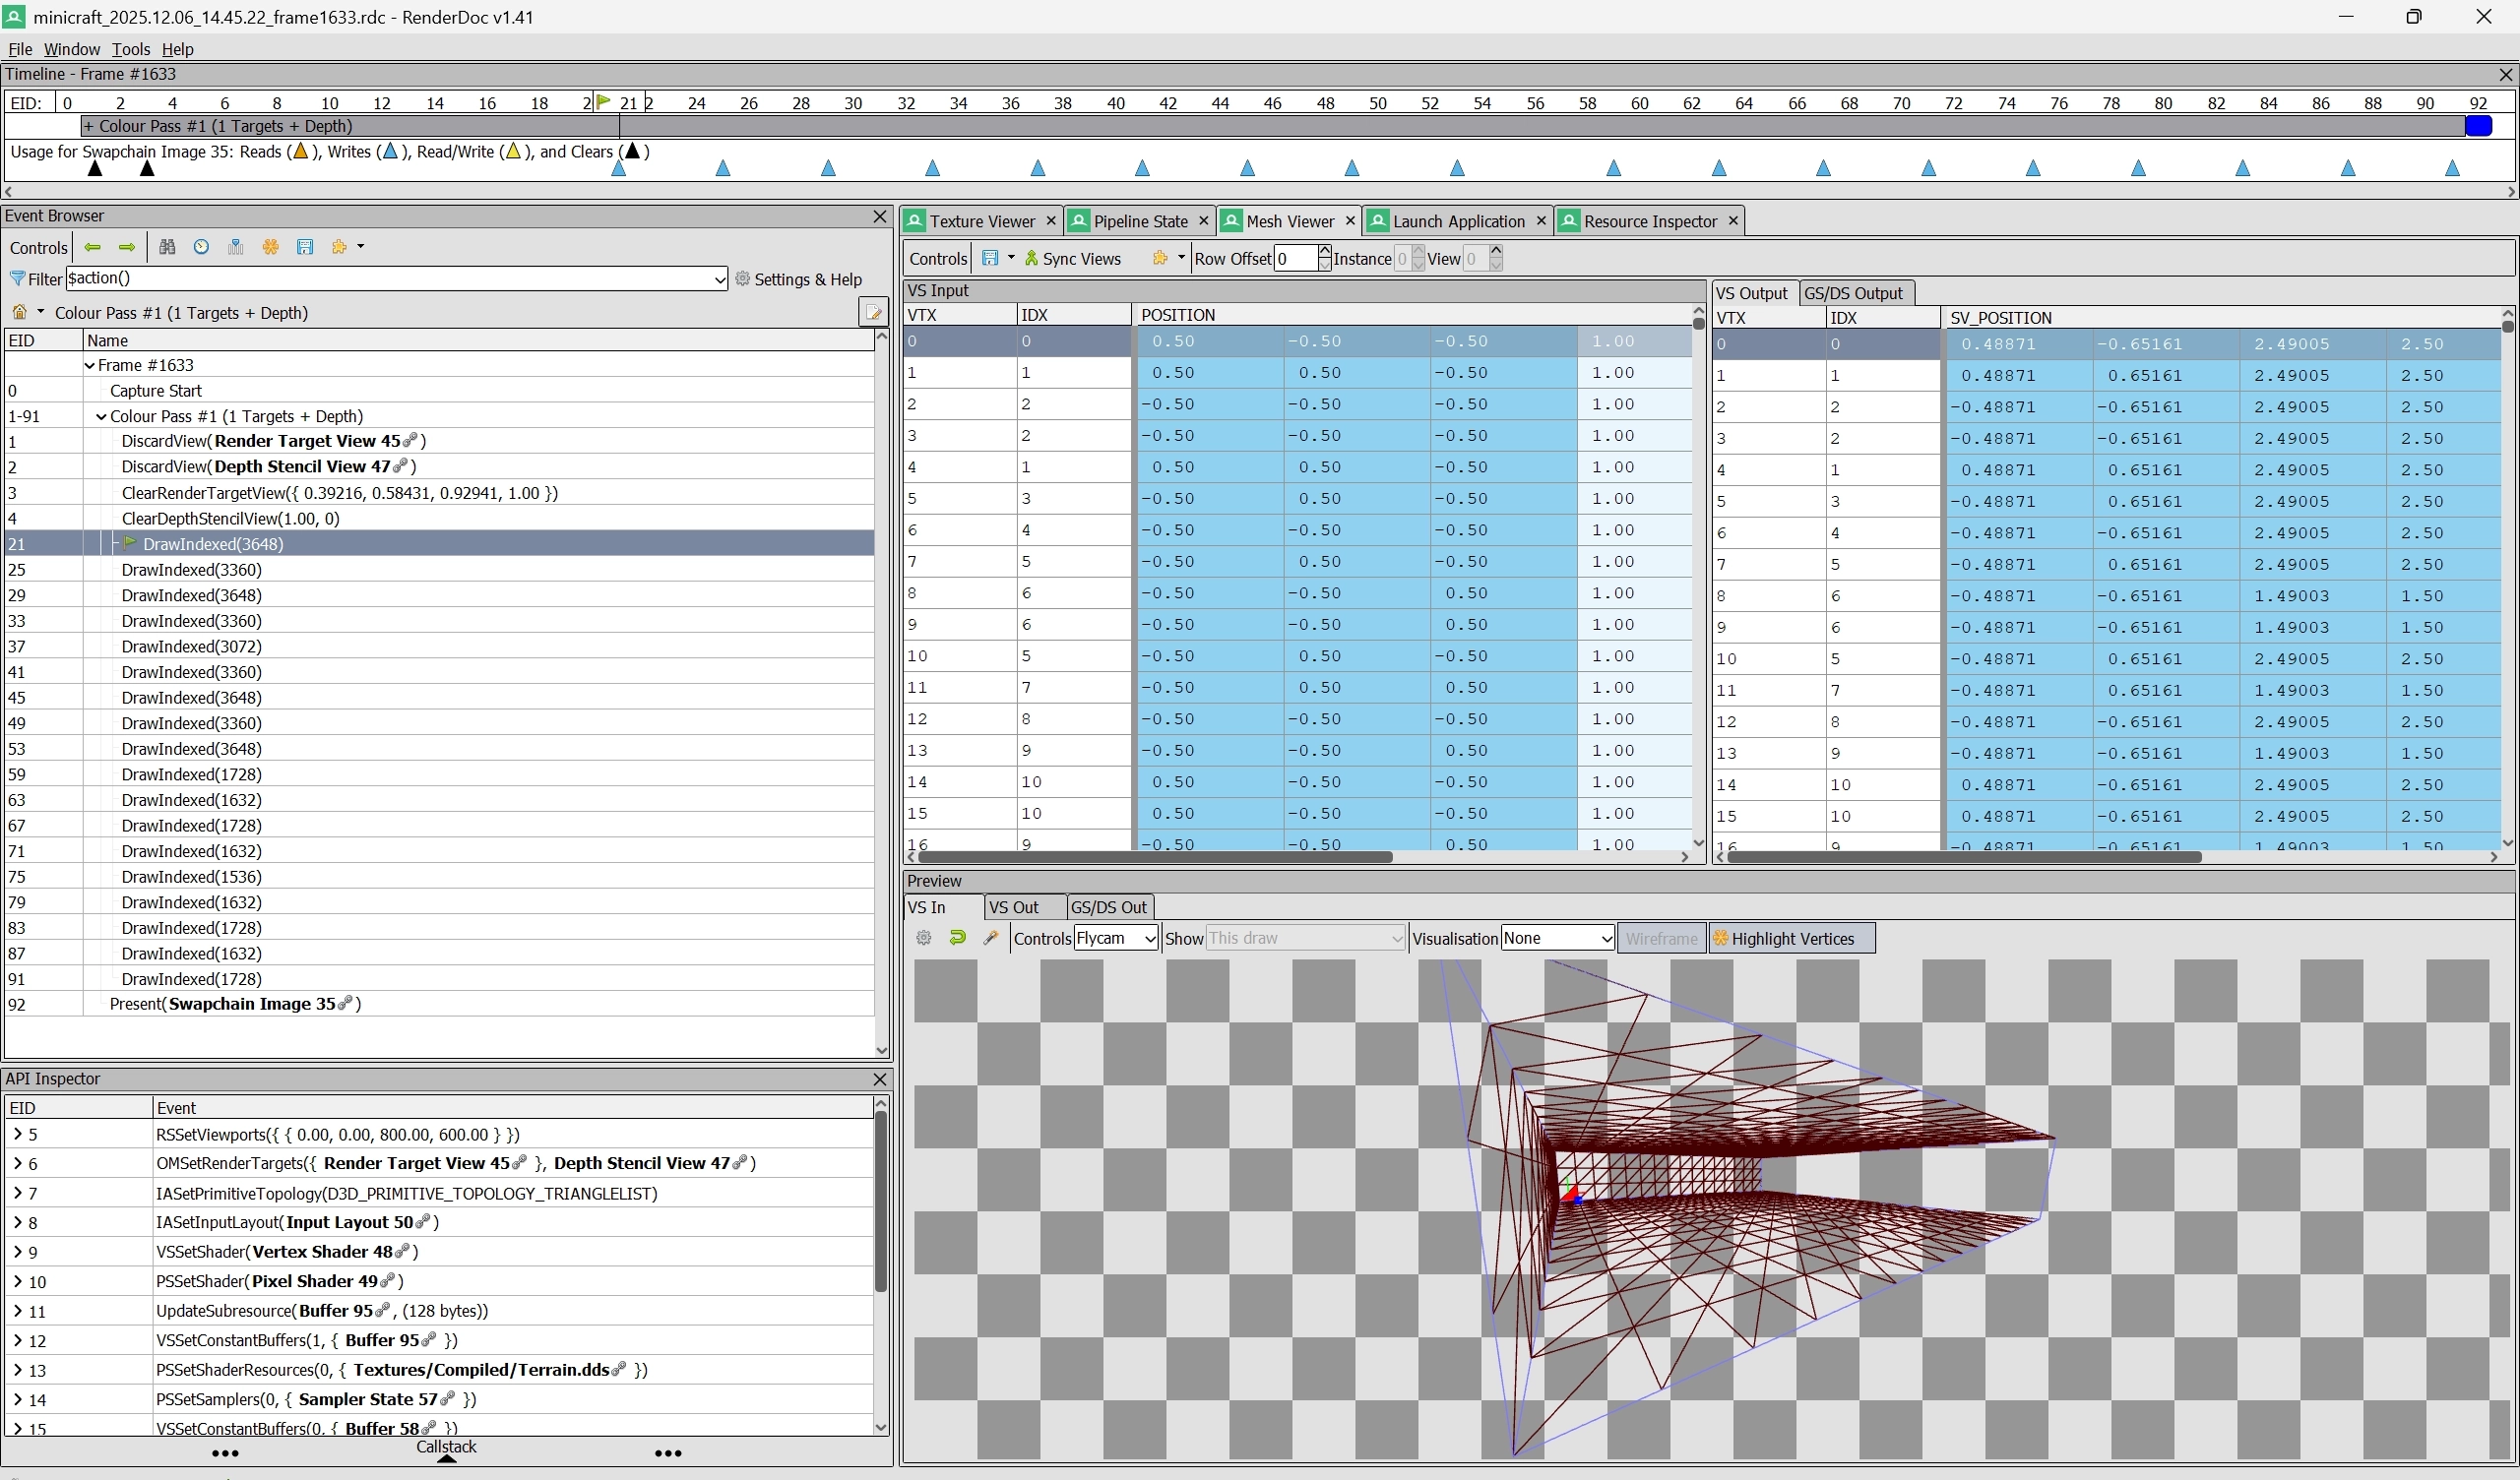
Task: Open the Flycam controls dropdown
Action: coord(1115,938)
